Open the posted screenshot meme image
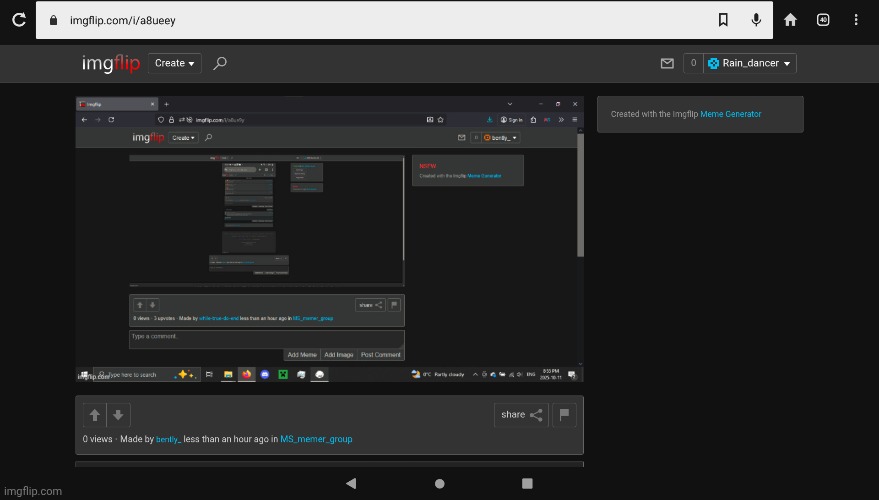Viewport: 879px width, 500px height. [329, 239]
